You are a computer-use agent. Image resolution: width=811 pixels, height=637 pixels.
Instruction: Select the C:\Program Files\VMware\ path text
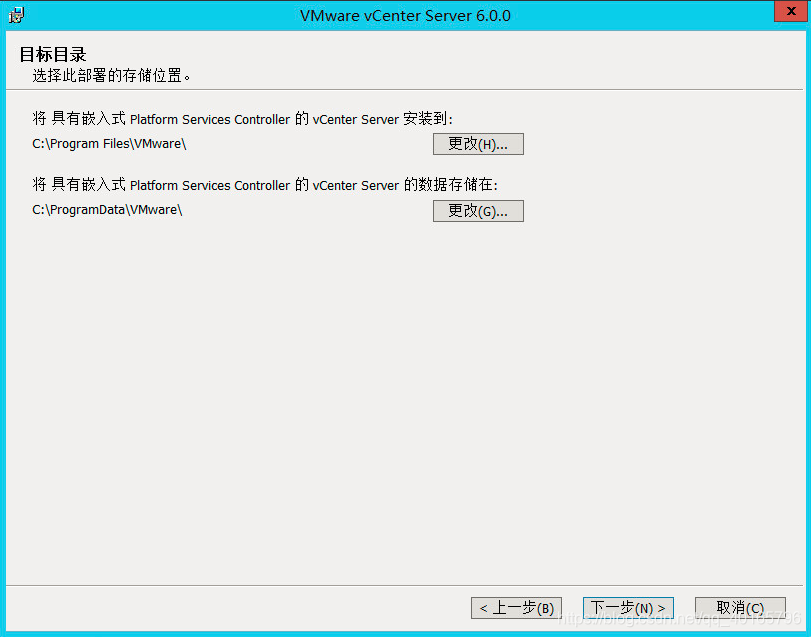click(x=109, y=144)
